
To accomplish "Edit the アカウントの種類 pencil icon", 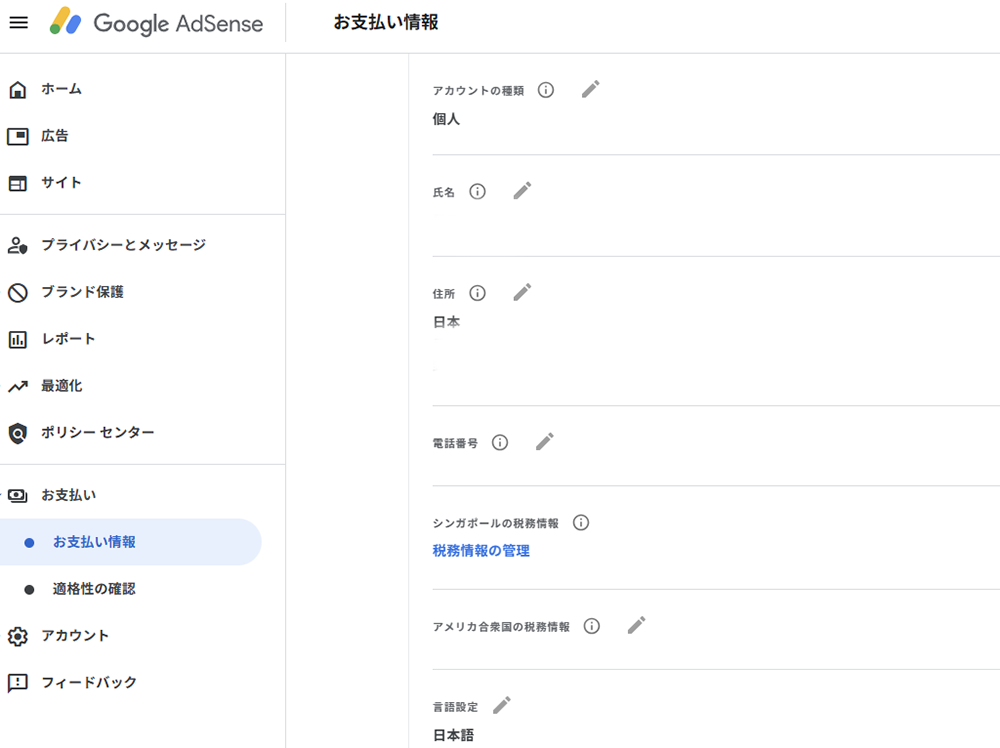I will pos(591,90).
